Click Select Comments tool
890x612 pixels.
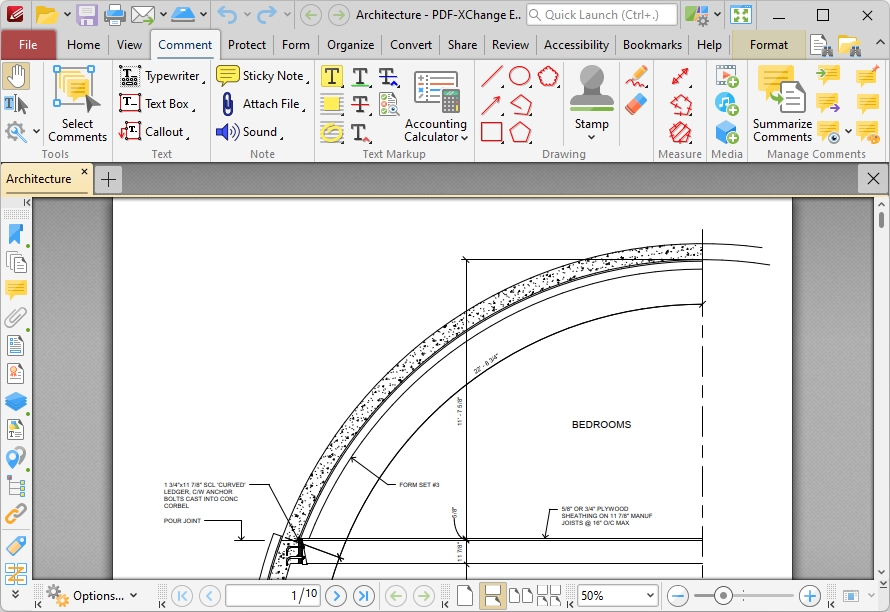tap(77, 103)
